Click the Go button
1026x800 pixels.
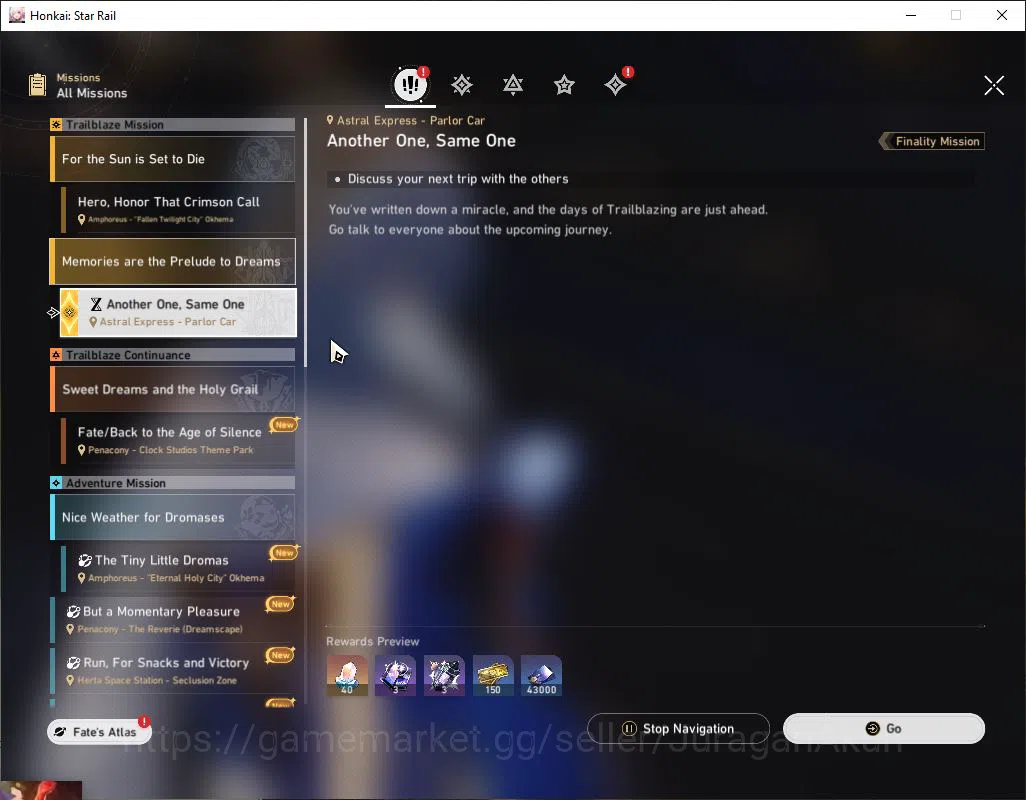pyautogui.click(x=883, y=728)
